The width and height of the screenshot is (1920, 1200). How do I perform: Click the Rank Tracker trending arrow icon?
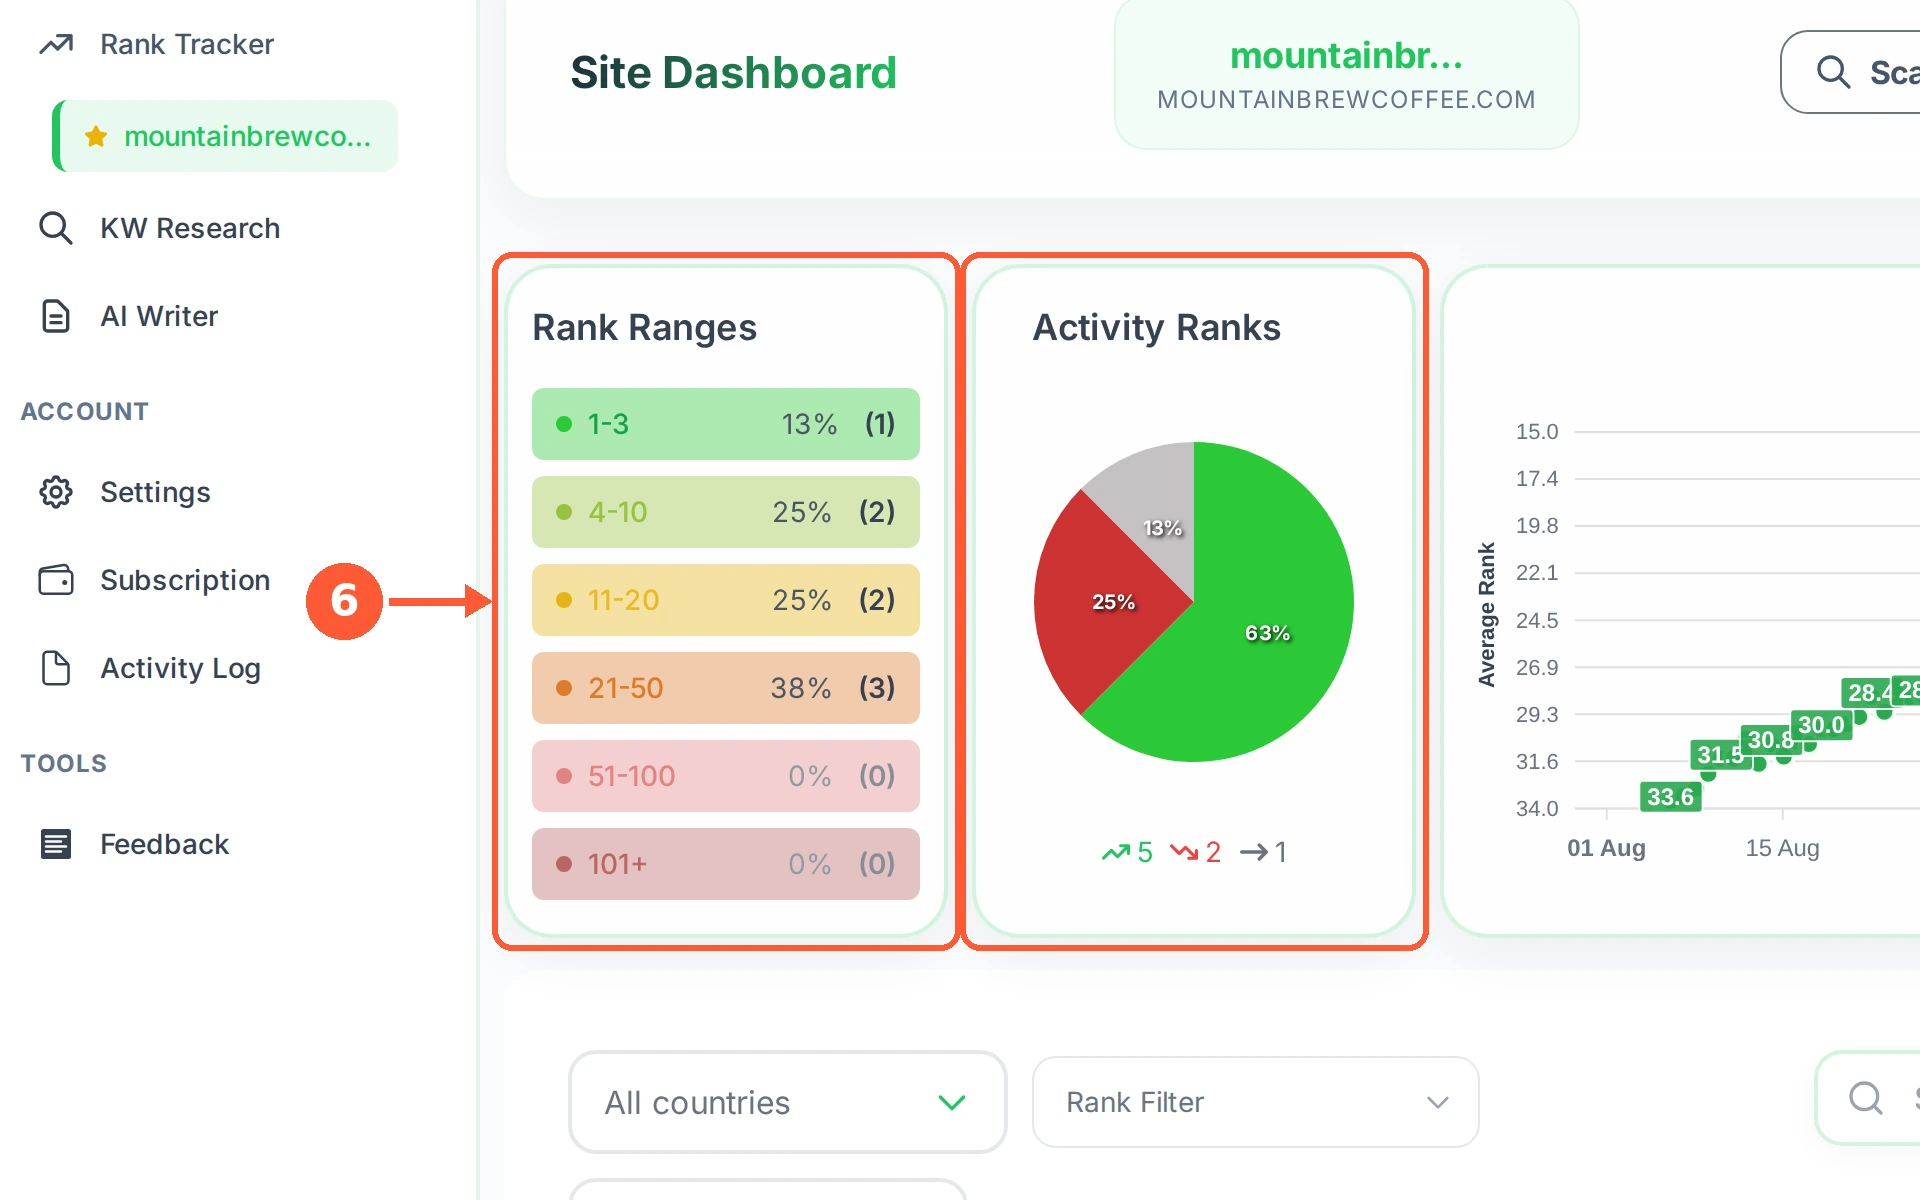pyautogui.click(x=56, y=44)
